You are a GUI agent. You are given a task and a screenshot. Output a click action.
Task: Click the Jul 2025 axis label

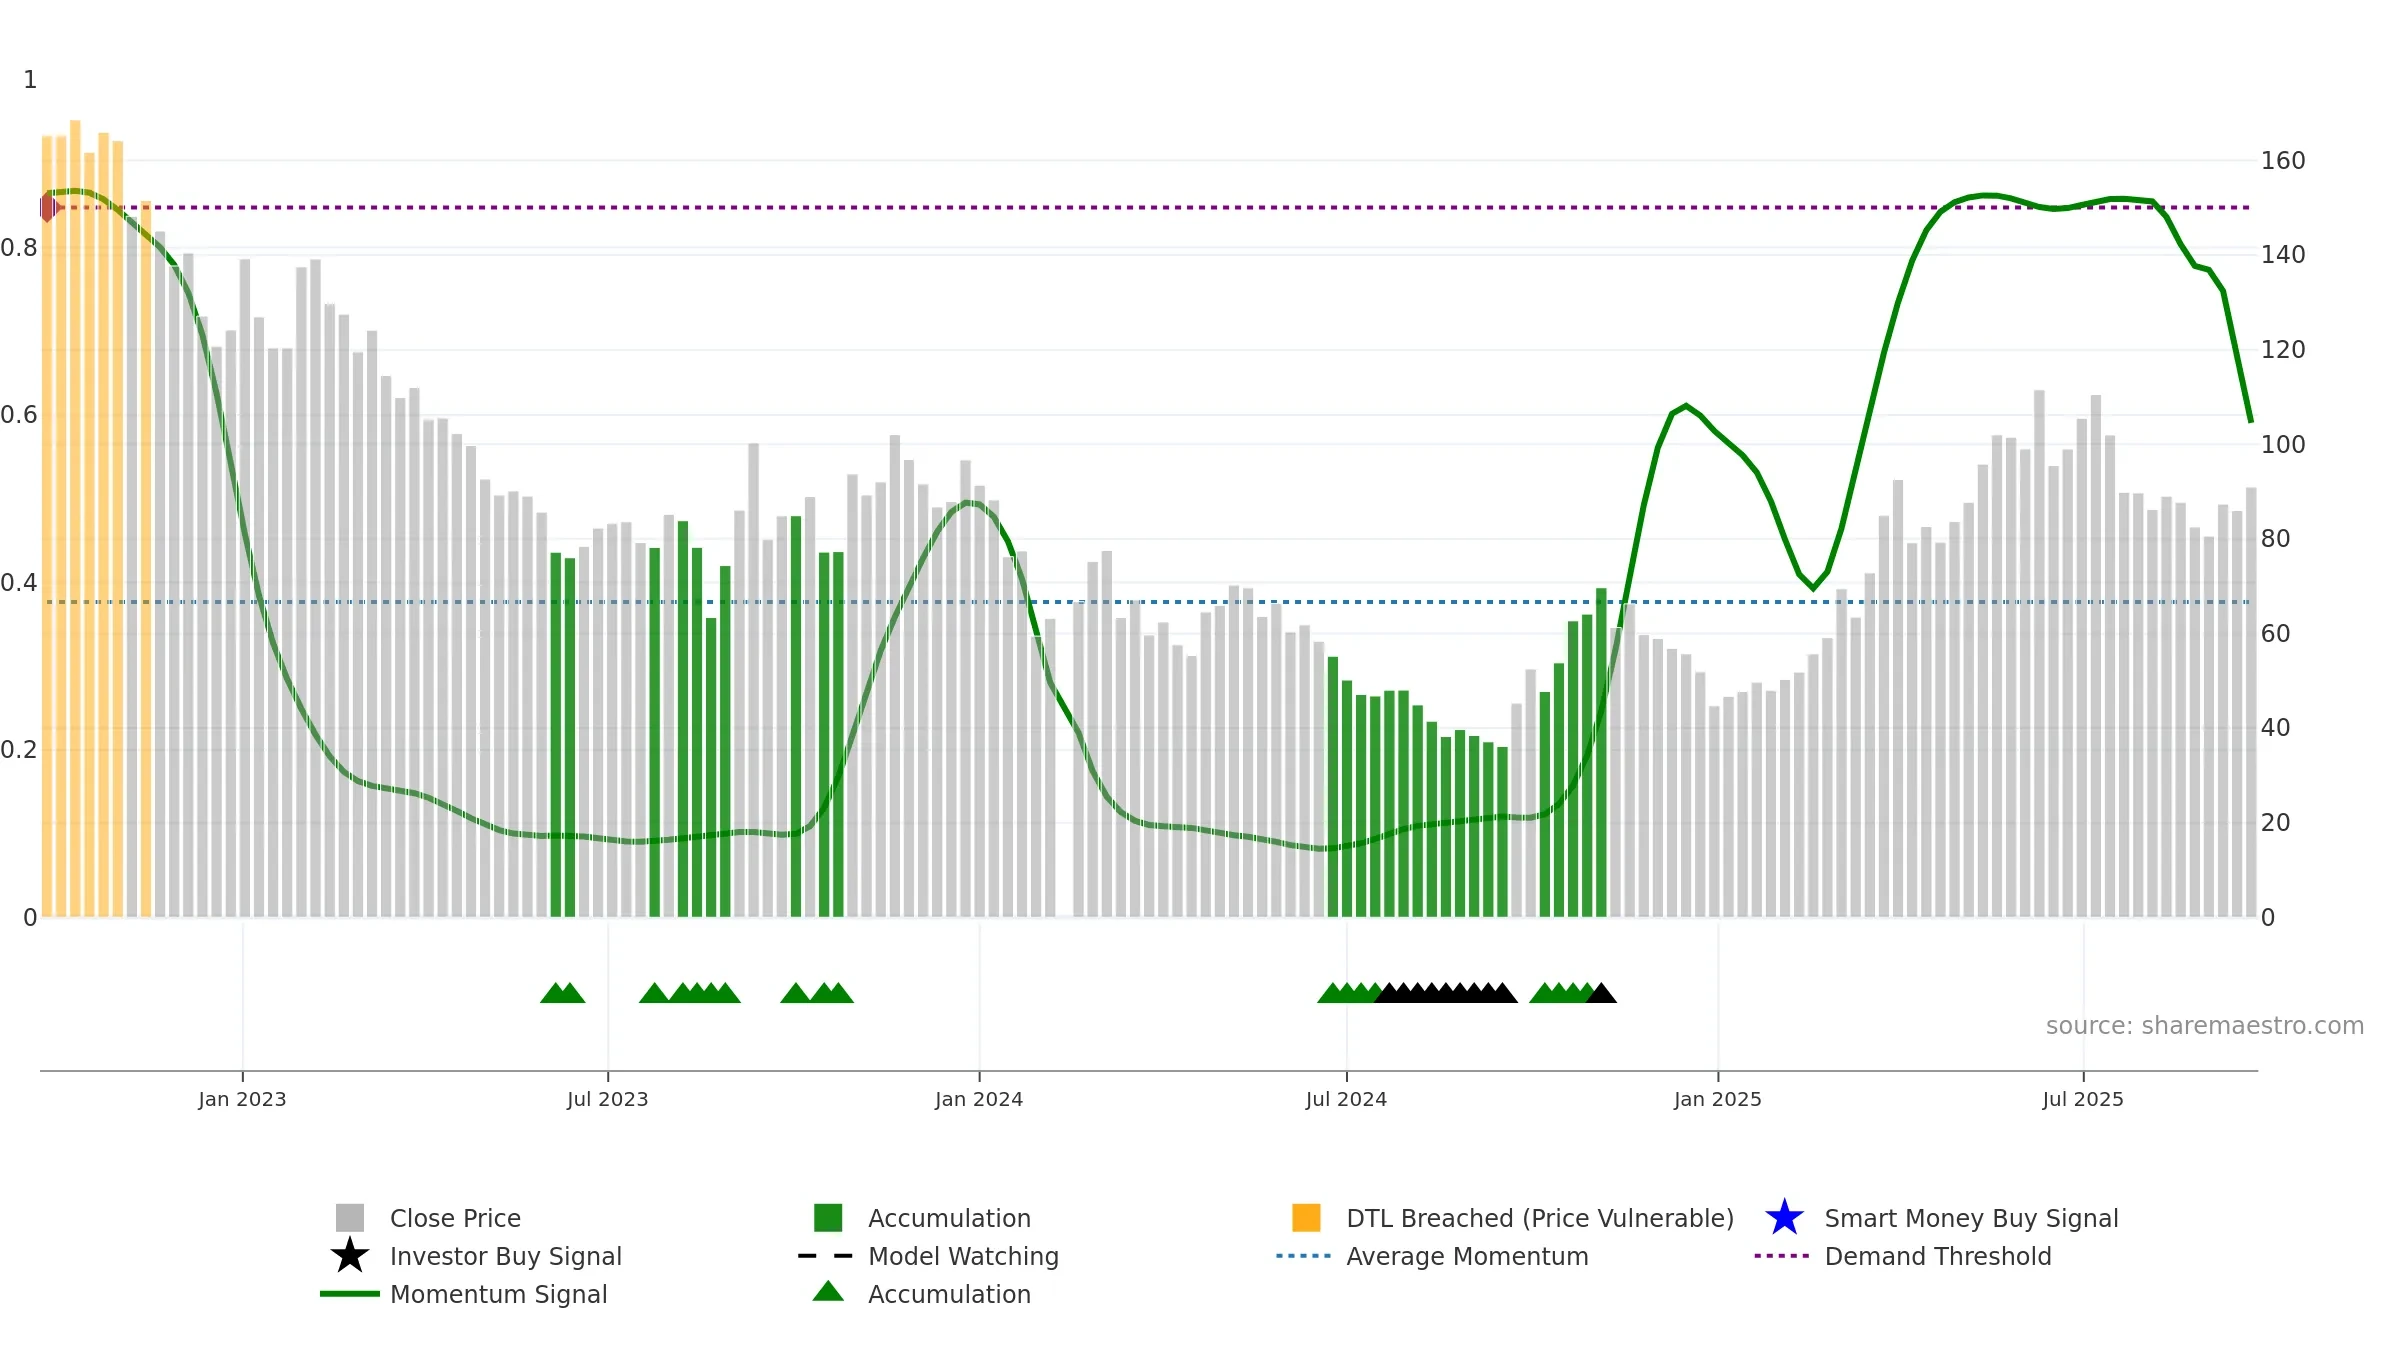(2083, 1099)
